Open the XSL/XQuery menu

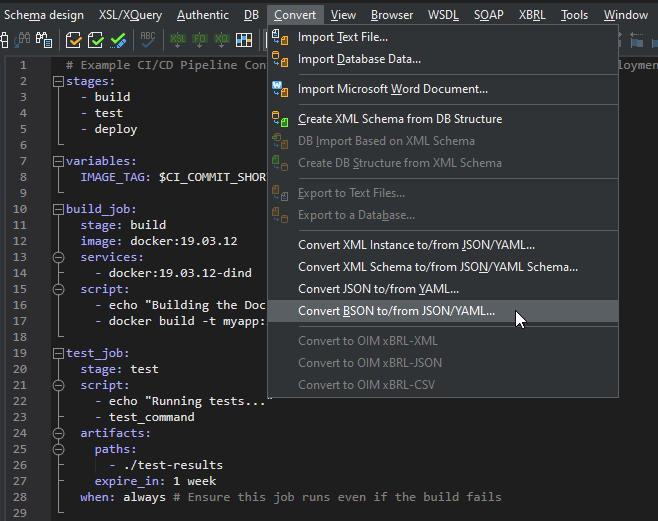tap(129, 15)
